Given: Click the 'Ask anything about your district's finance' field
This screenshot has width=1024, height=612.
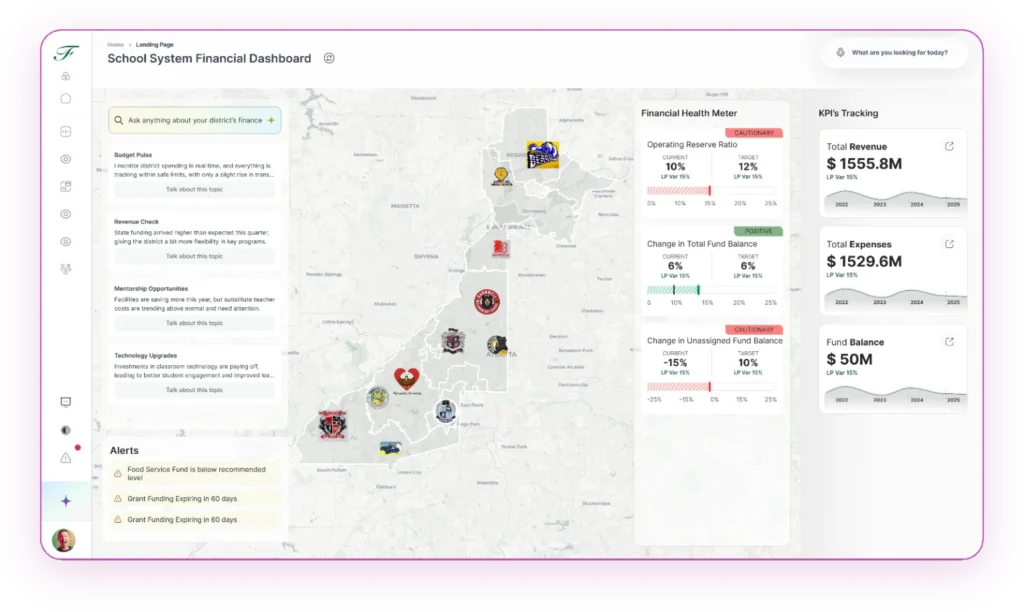Looking at the screenshot, I should [194, 120].
